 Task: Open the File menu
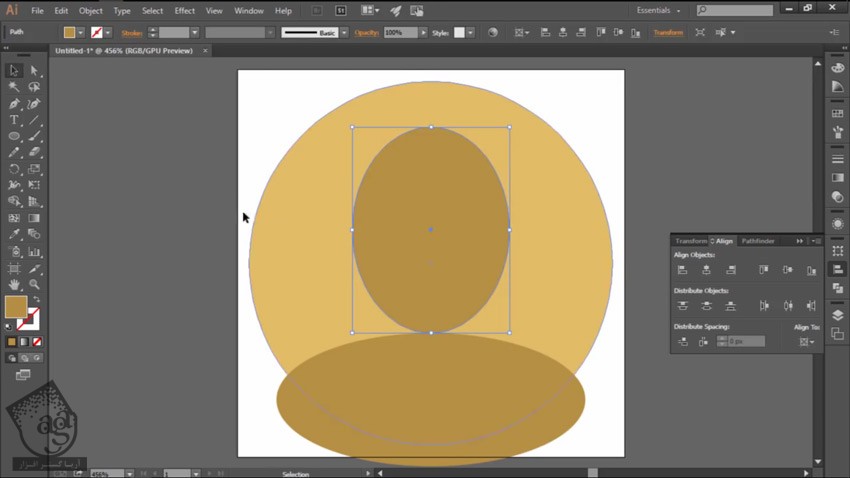(x=37, y=10)
